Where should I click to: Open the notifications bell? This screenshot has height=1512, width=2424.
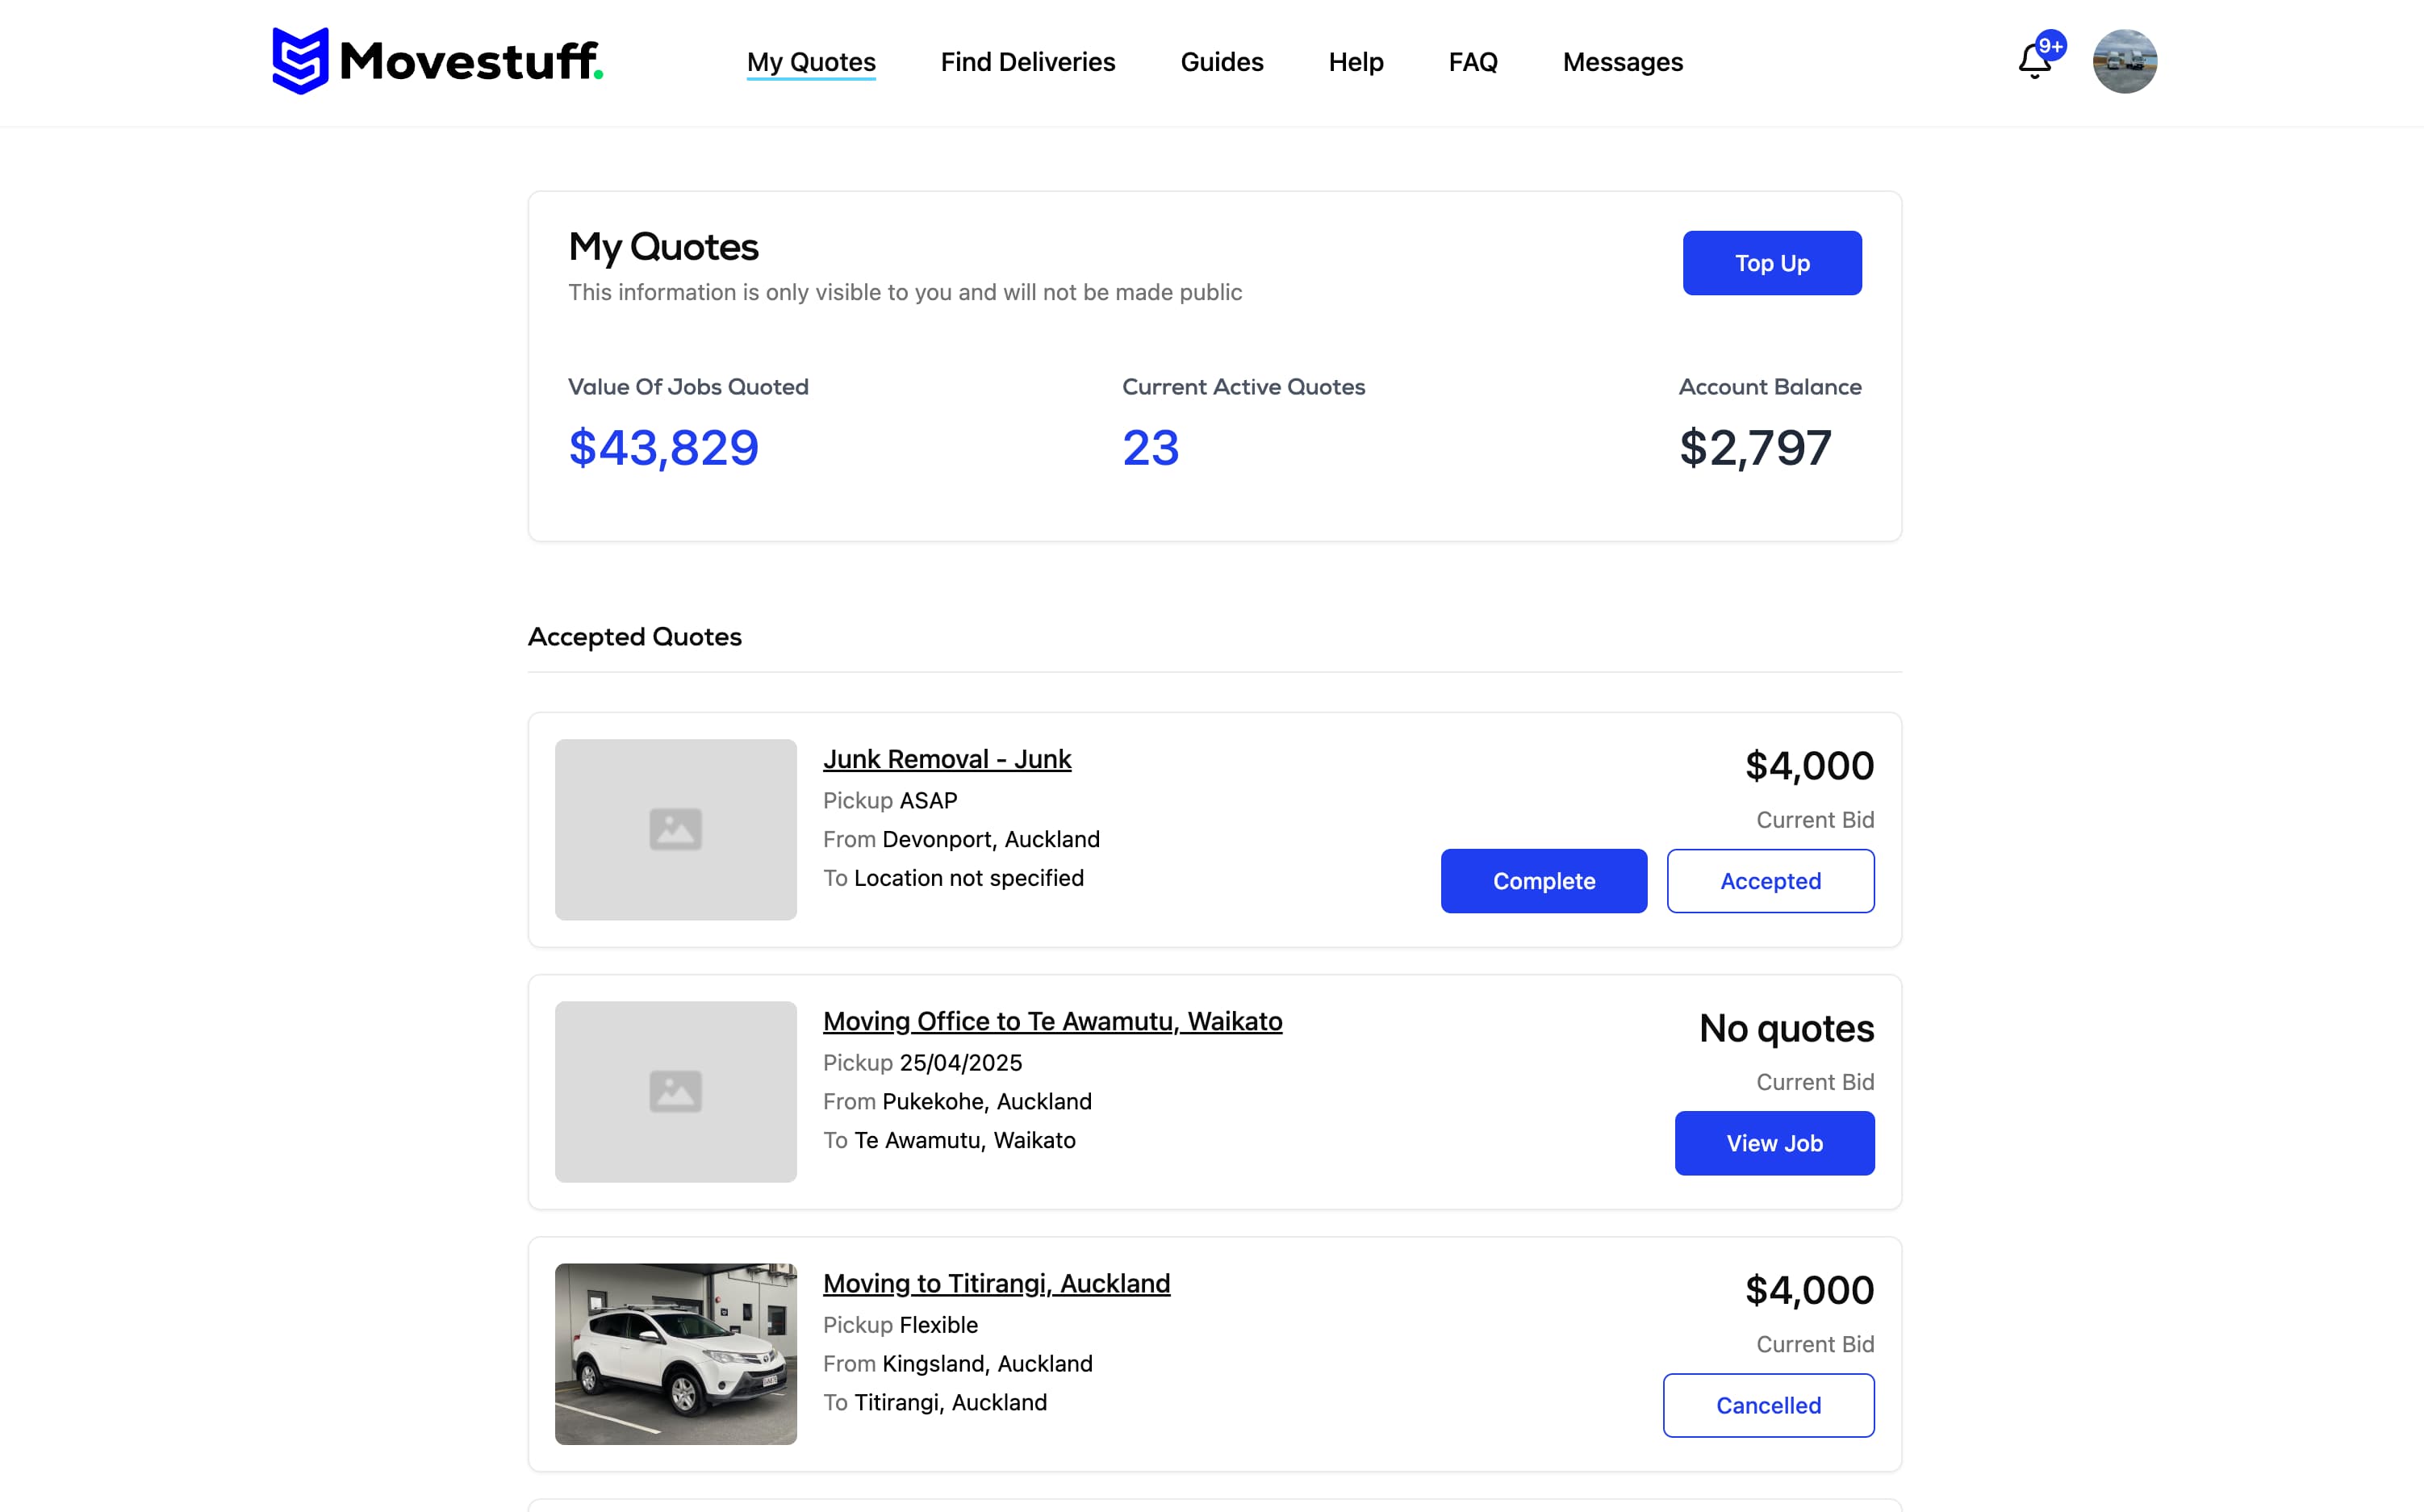click(2034, 62)
